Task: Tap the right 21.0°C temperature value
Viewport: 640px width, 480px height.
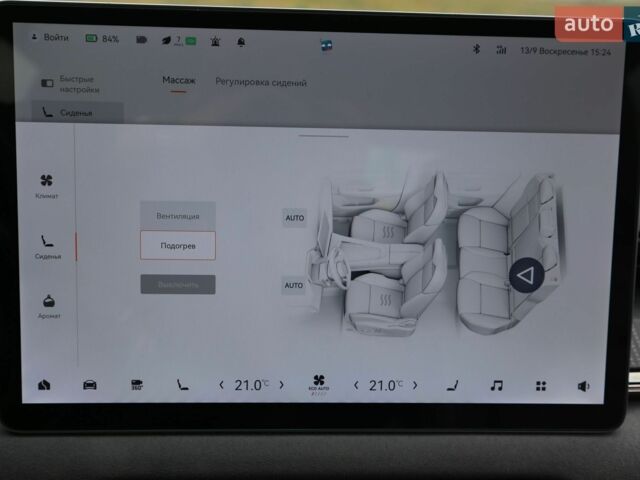Action: (386, 385)
